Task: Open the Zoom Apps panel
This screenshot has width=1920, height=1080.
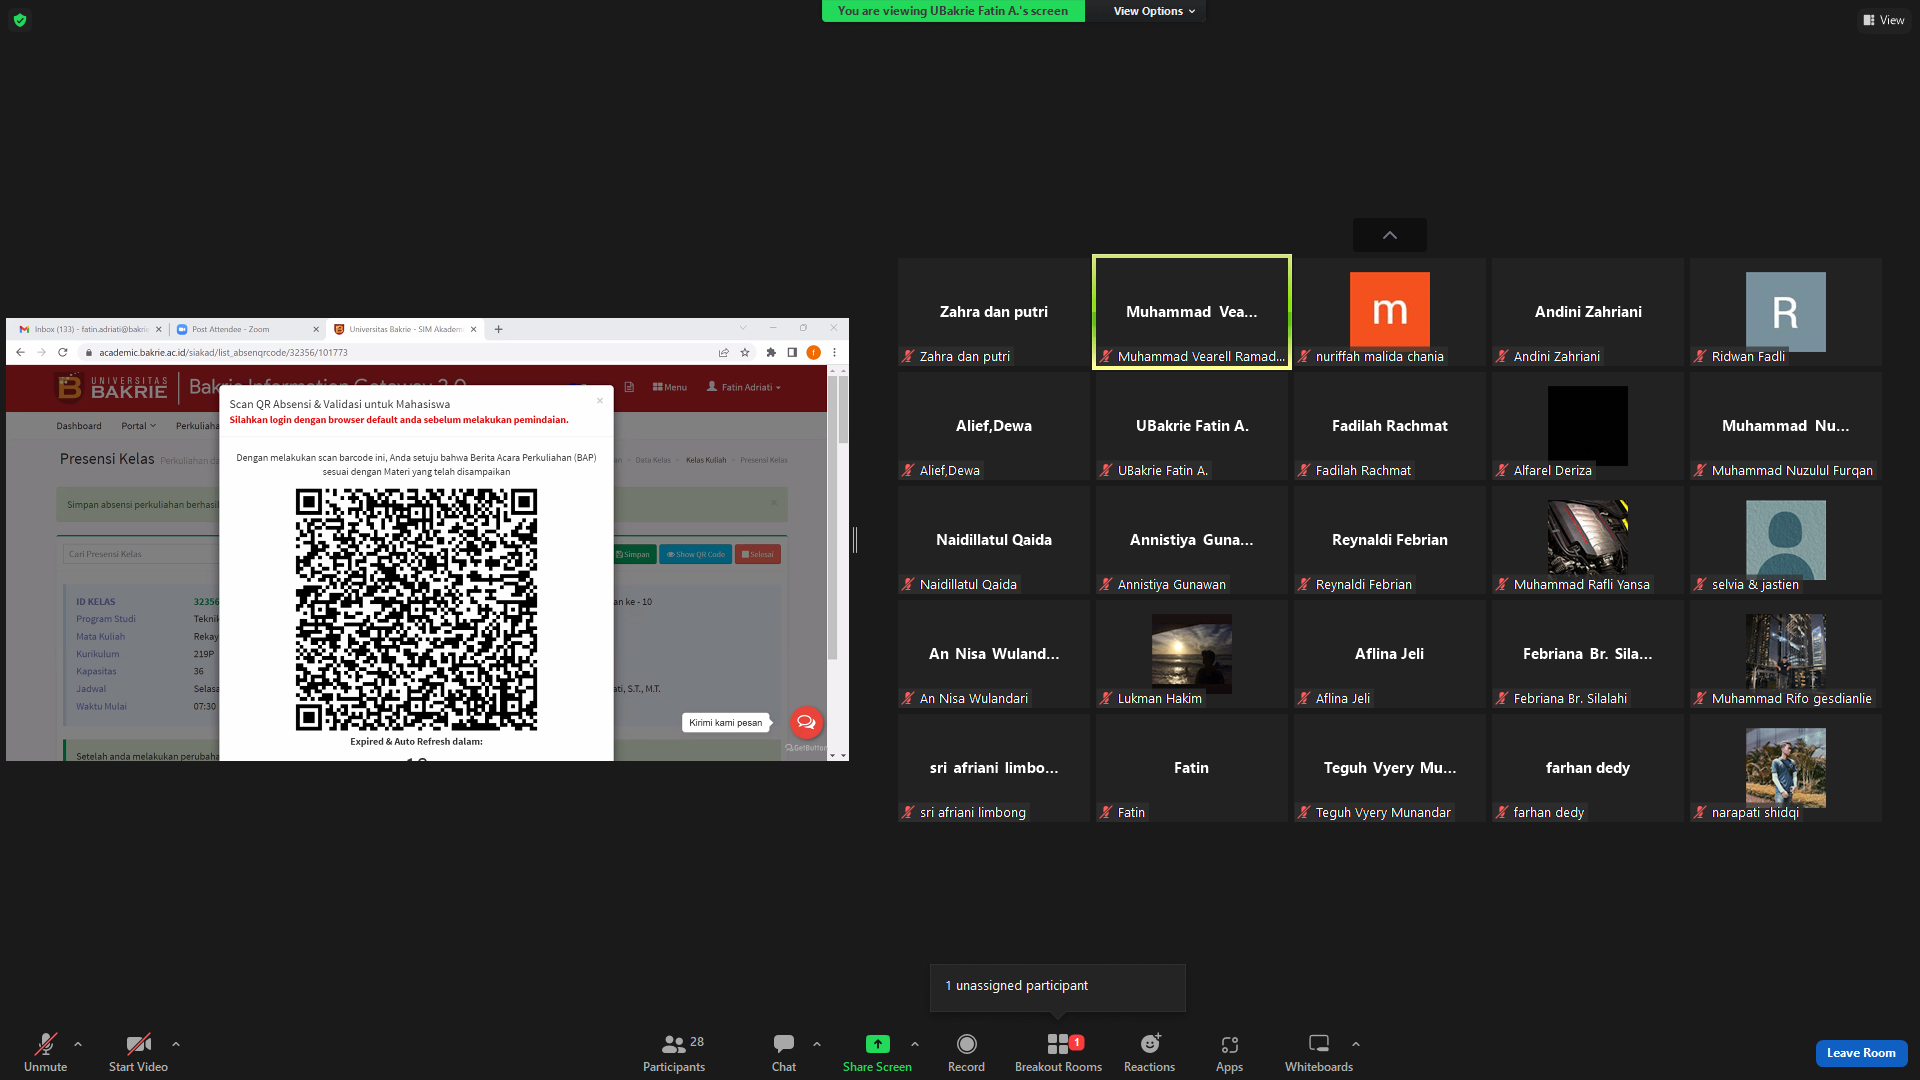Action: point(1229,1052)
